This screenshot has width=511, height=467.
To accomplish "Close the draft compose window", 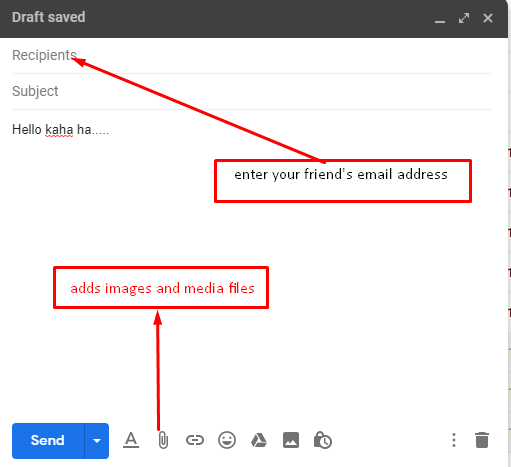I will (x=488, y=18).
